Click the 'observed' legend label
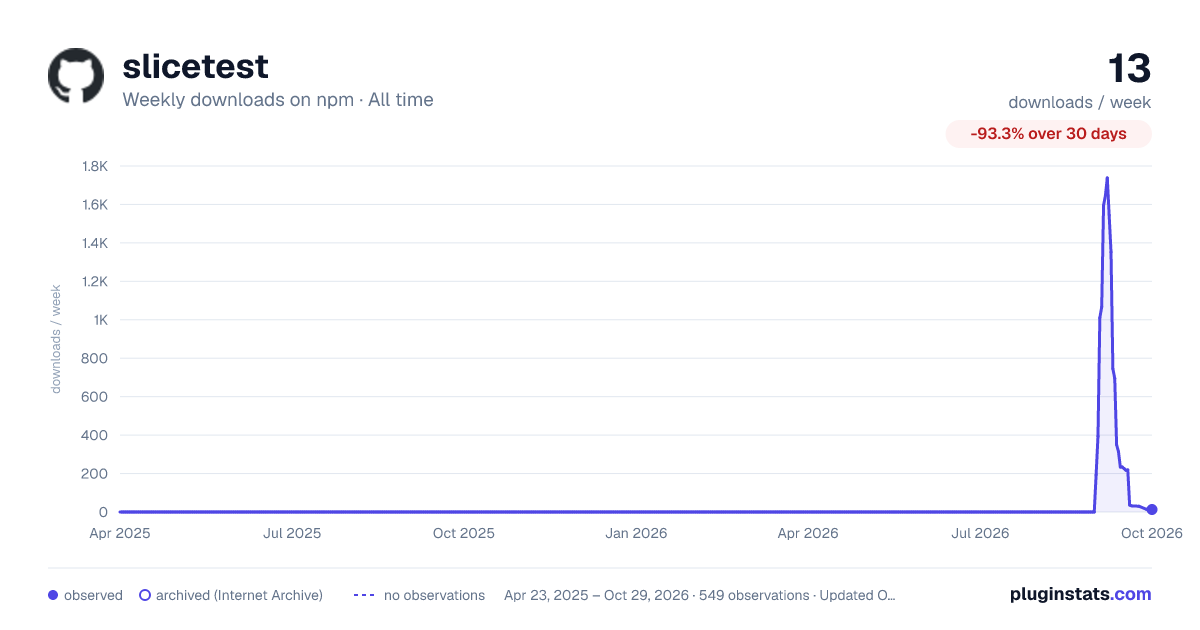The image size is (1200, 630). tap(93, 595)
